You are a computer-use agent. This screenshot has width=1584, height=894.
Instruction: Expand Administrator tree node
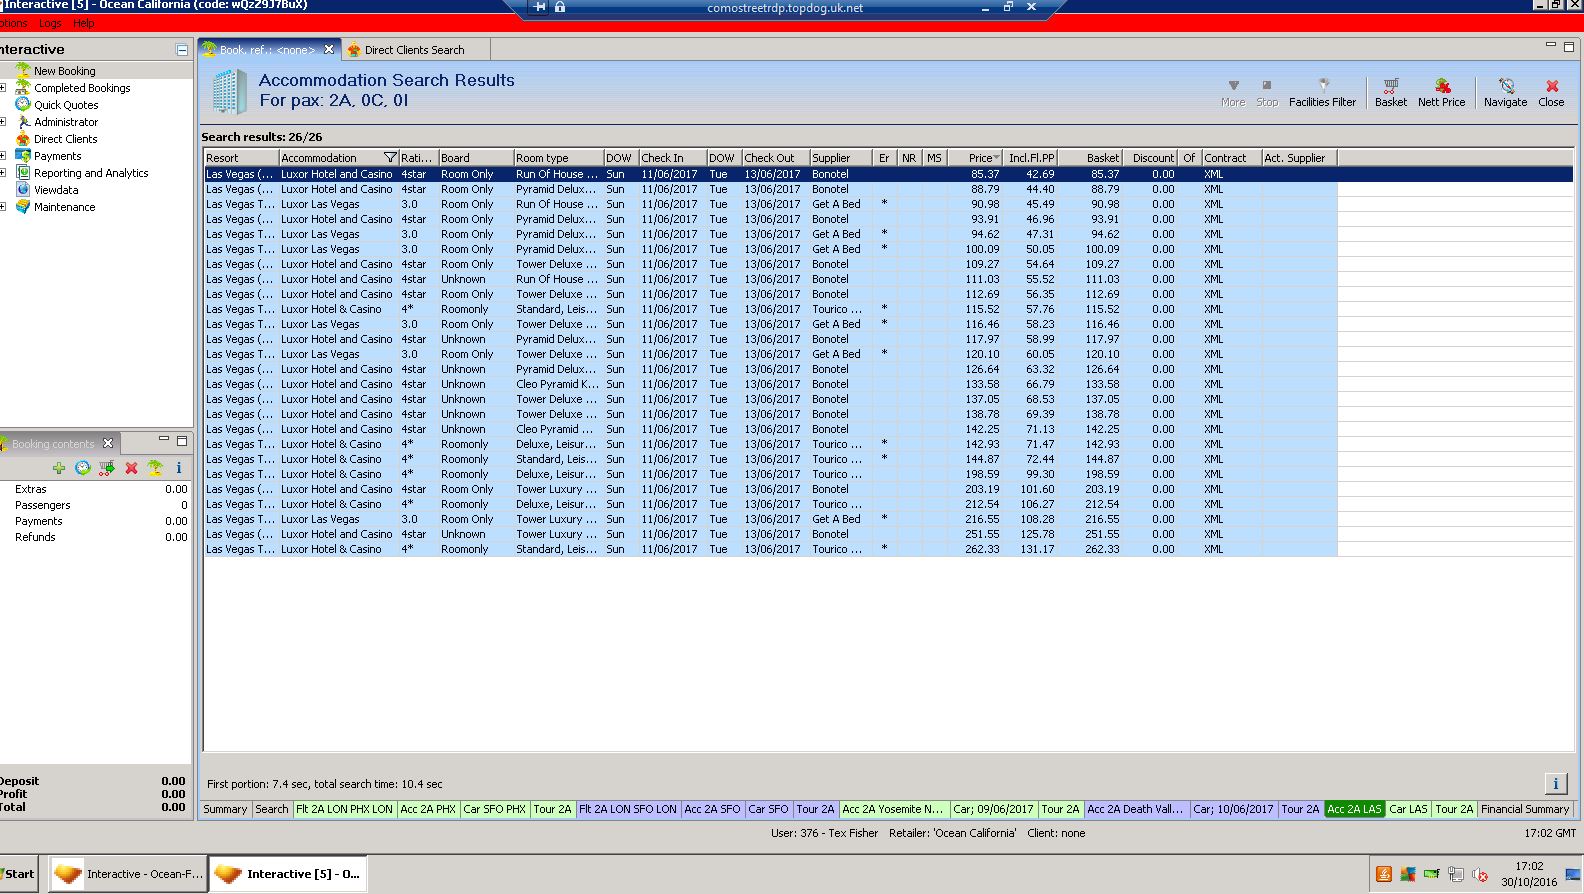pyautogui.click(x=3, y=122)
